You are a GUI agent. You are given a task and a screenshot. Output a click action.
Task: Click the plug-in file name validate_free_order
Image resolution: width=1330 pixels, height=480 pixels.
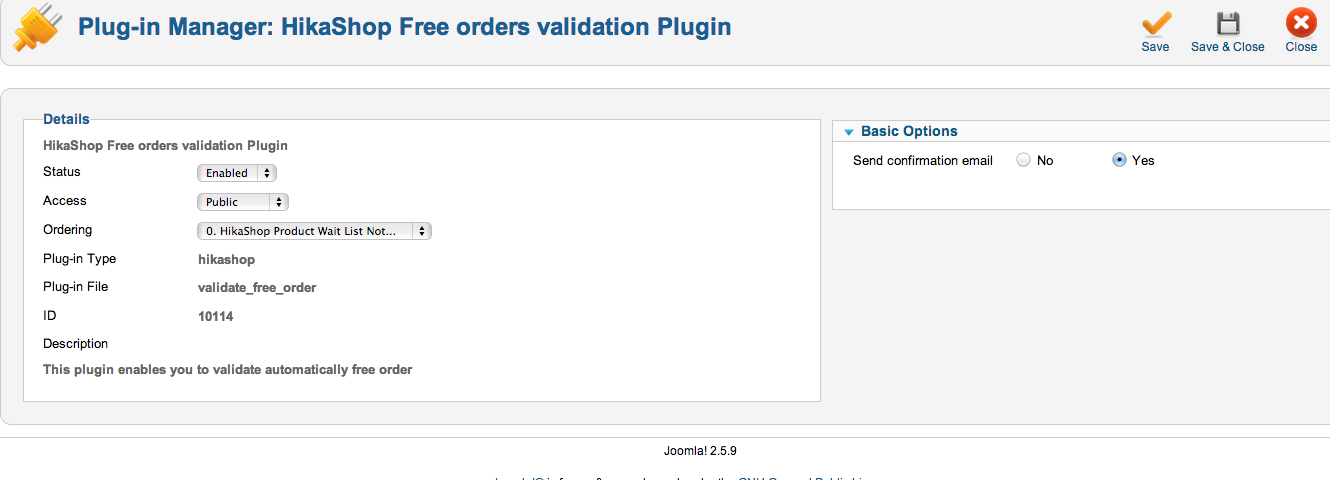(x=257, y=288)
